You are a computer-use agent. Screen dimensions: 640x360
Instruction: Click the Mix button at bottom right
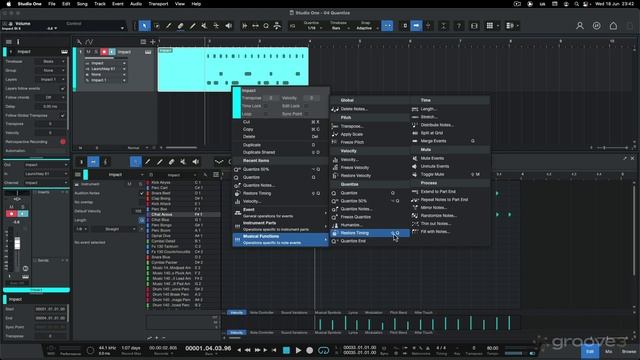tap(609, 351)
